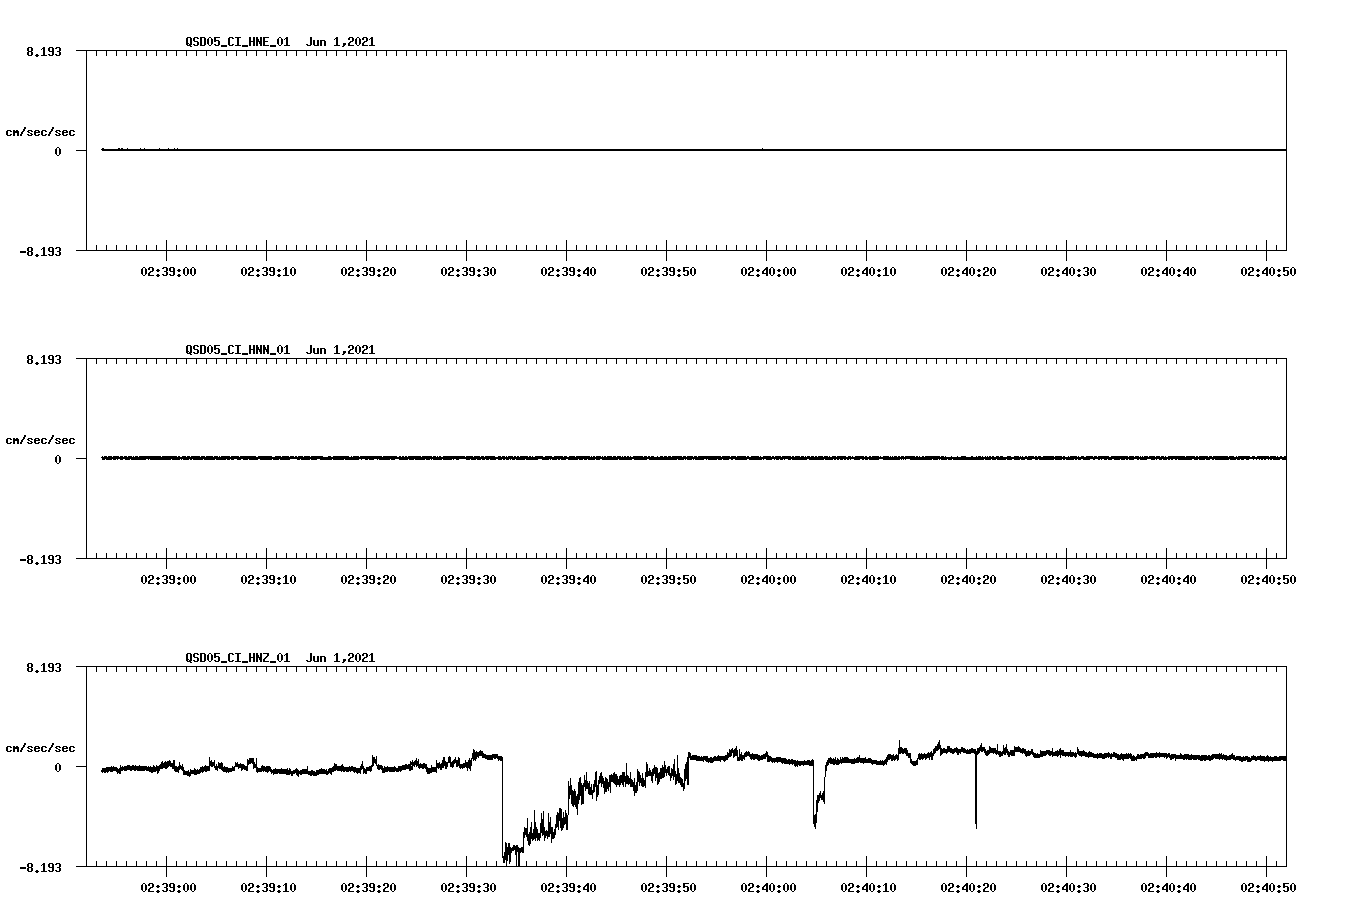Click 02:40:40 time label on HNZ axis
Viewport: 1358px width, 924px height.
tap(1168, 887)
